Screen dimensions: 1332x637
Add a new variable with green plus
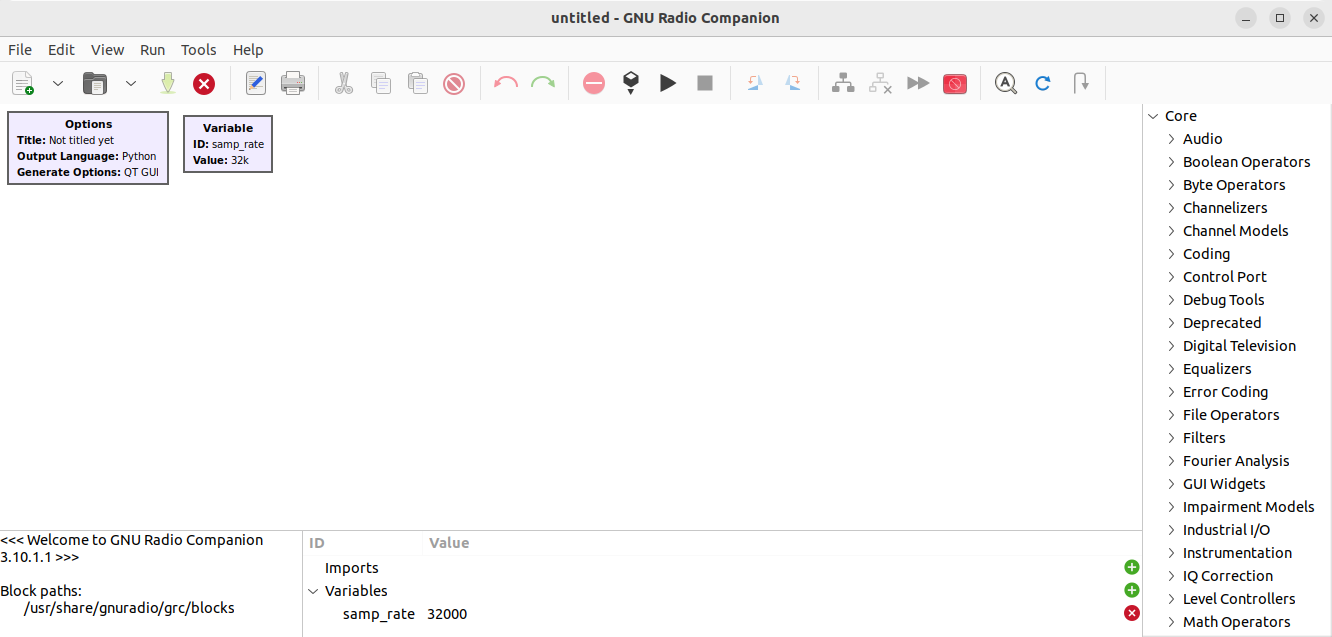coord(1132,591)
